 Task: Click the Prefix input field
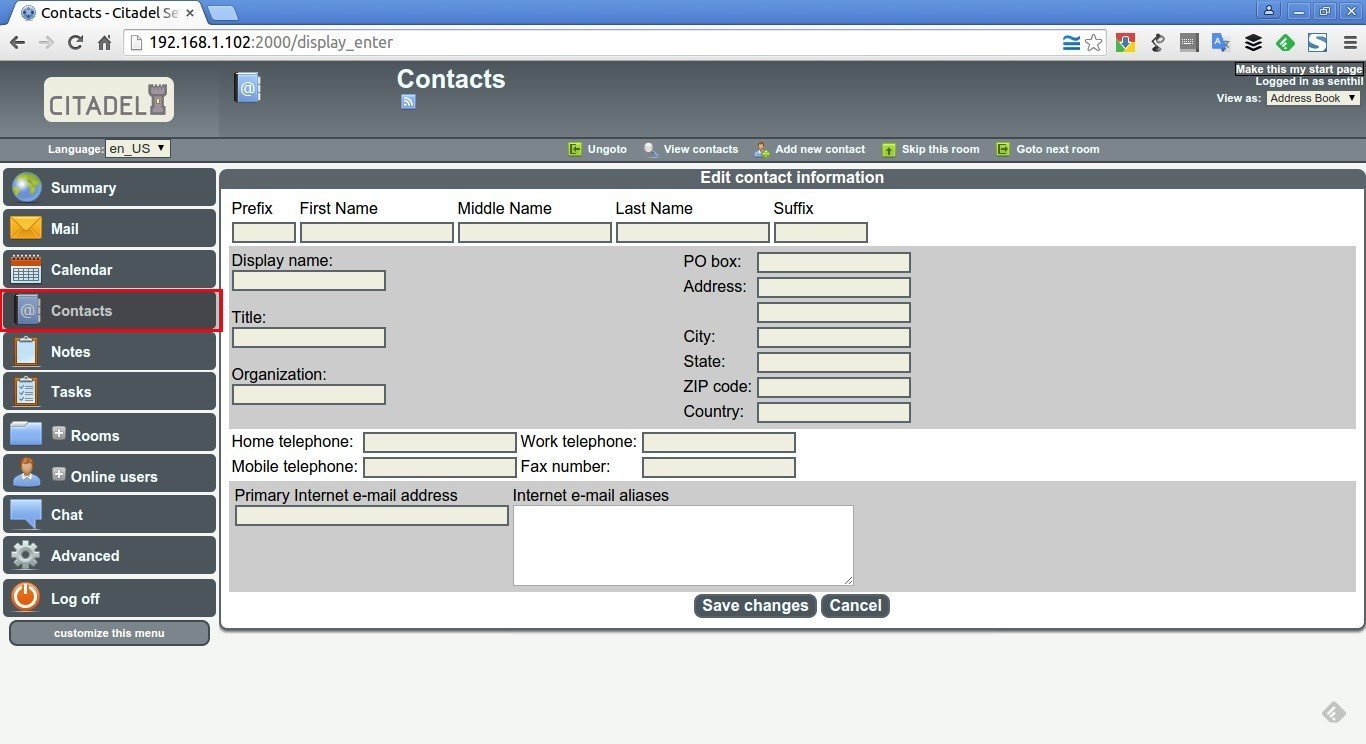click(264, 232)
